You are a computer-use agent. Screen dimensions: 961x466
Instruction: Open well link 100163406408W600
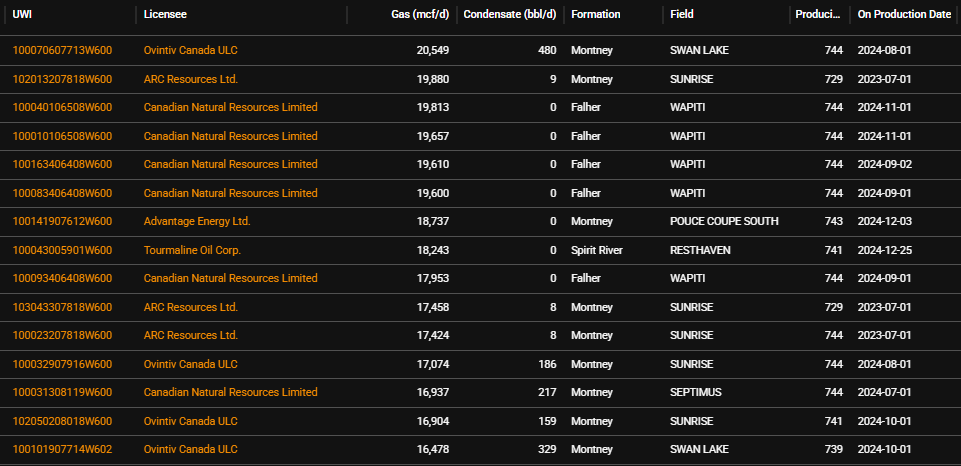pos(62,164)
